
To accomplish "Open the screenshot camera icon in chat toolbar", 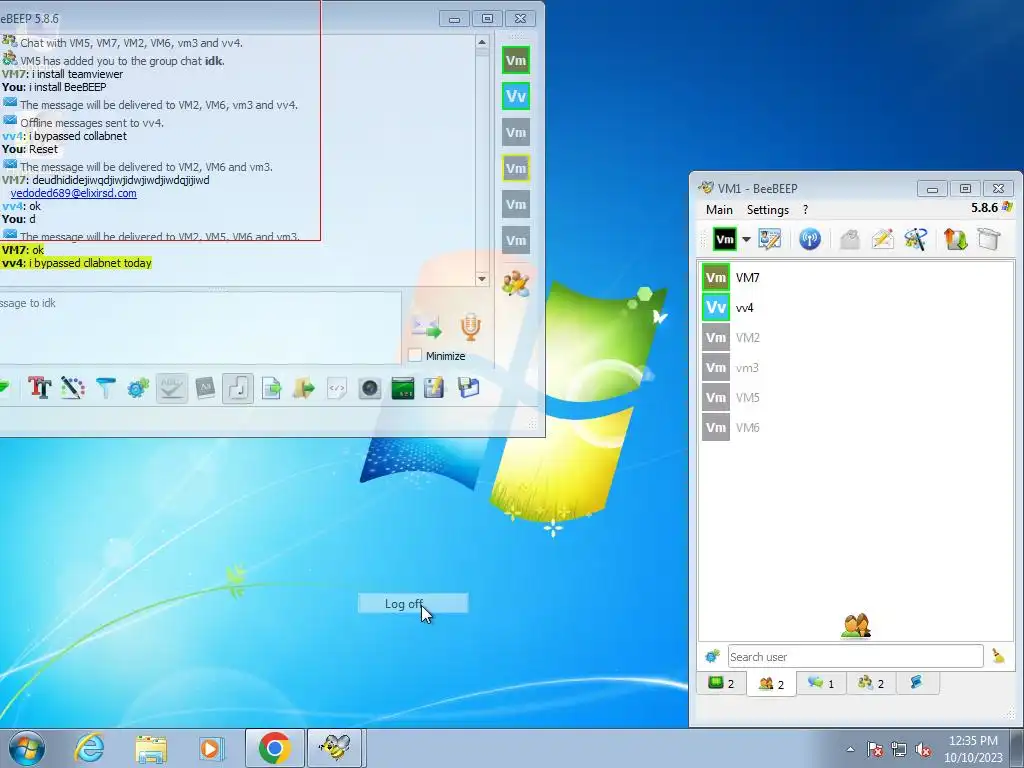I will coord(370,388).
